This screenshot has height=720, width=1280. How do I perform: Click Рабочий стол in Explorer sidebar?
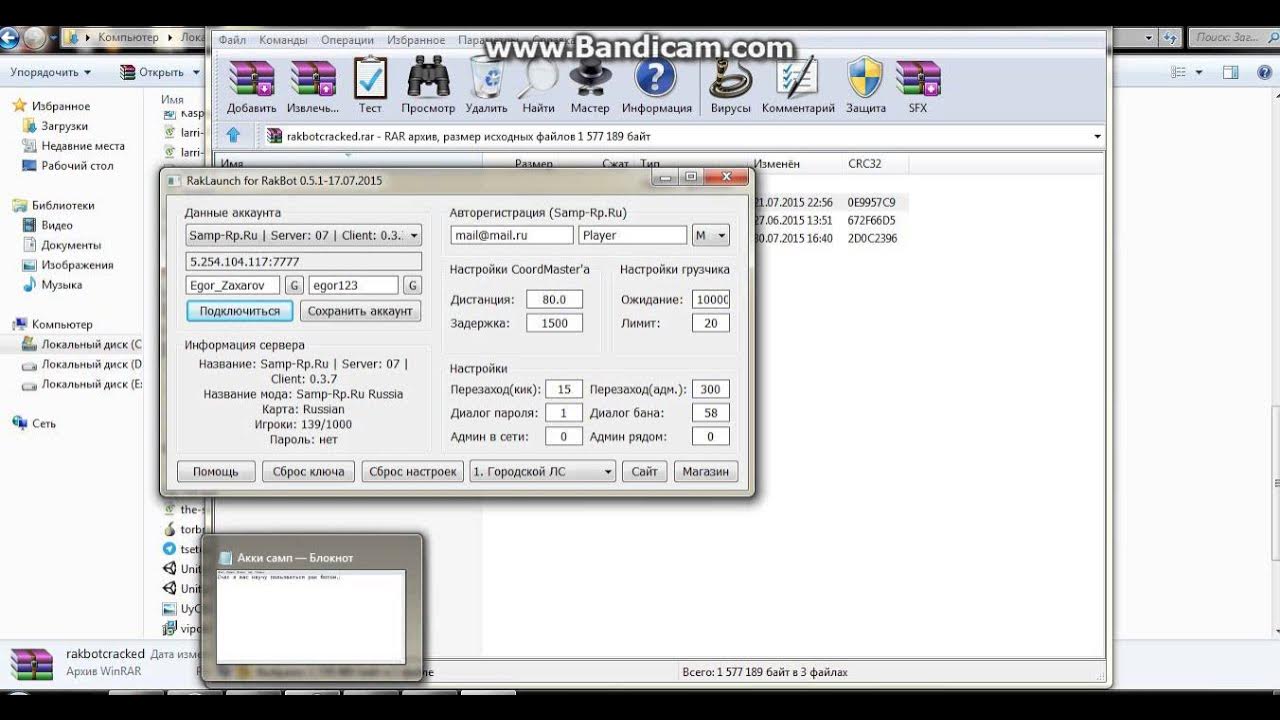pos(77,166)
